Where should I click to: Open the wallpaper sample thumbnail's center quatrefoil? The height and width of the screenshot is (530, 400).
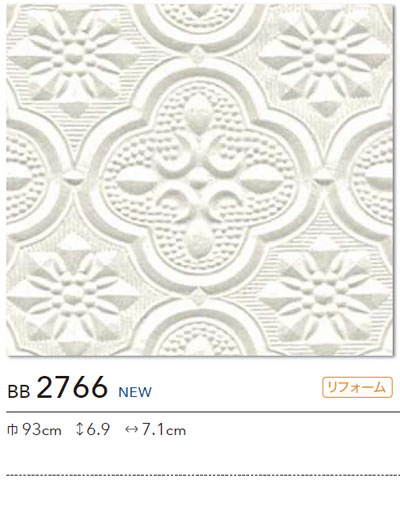point(199,179)
